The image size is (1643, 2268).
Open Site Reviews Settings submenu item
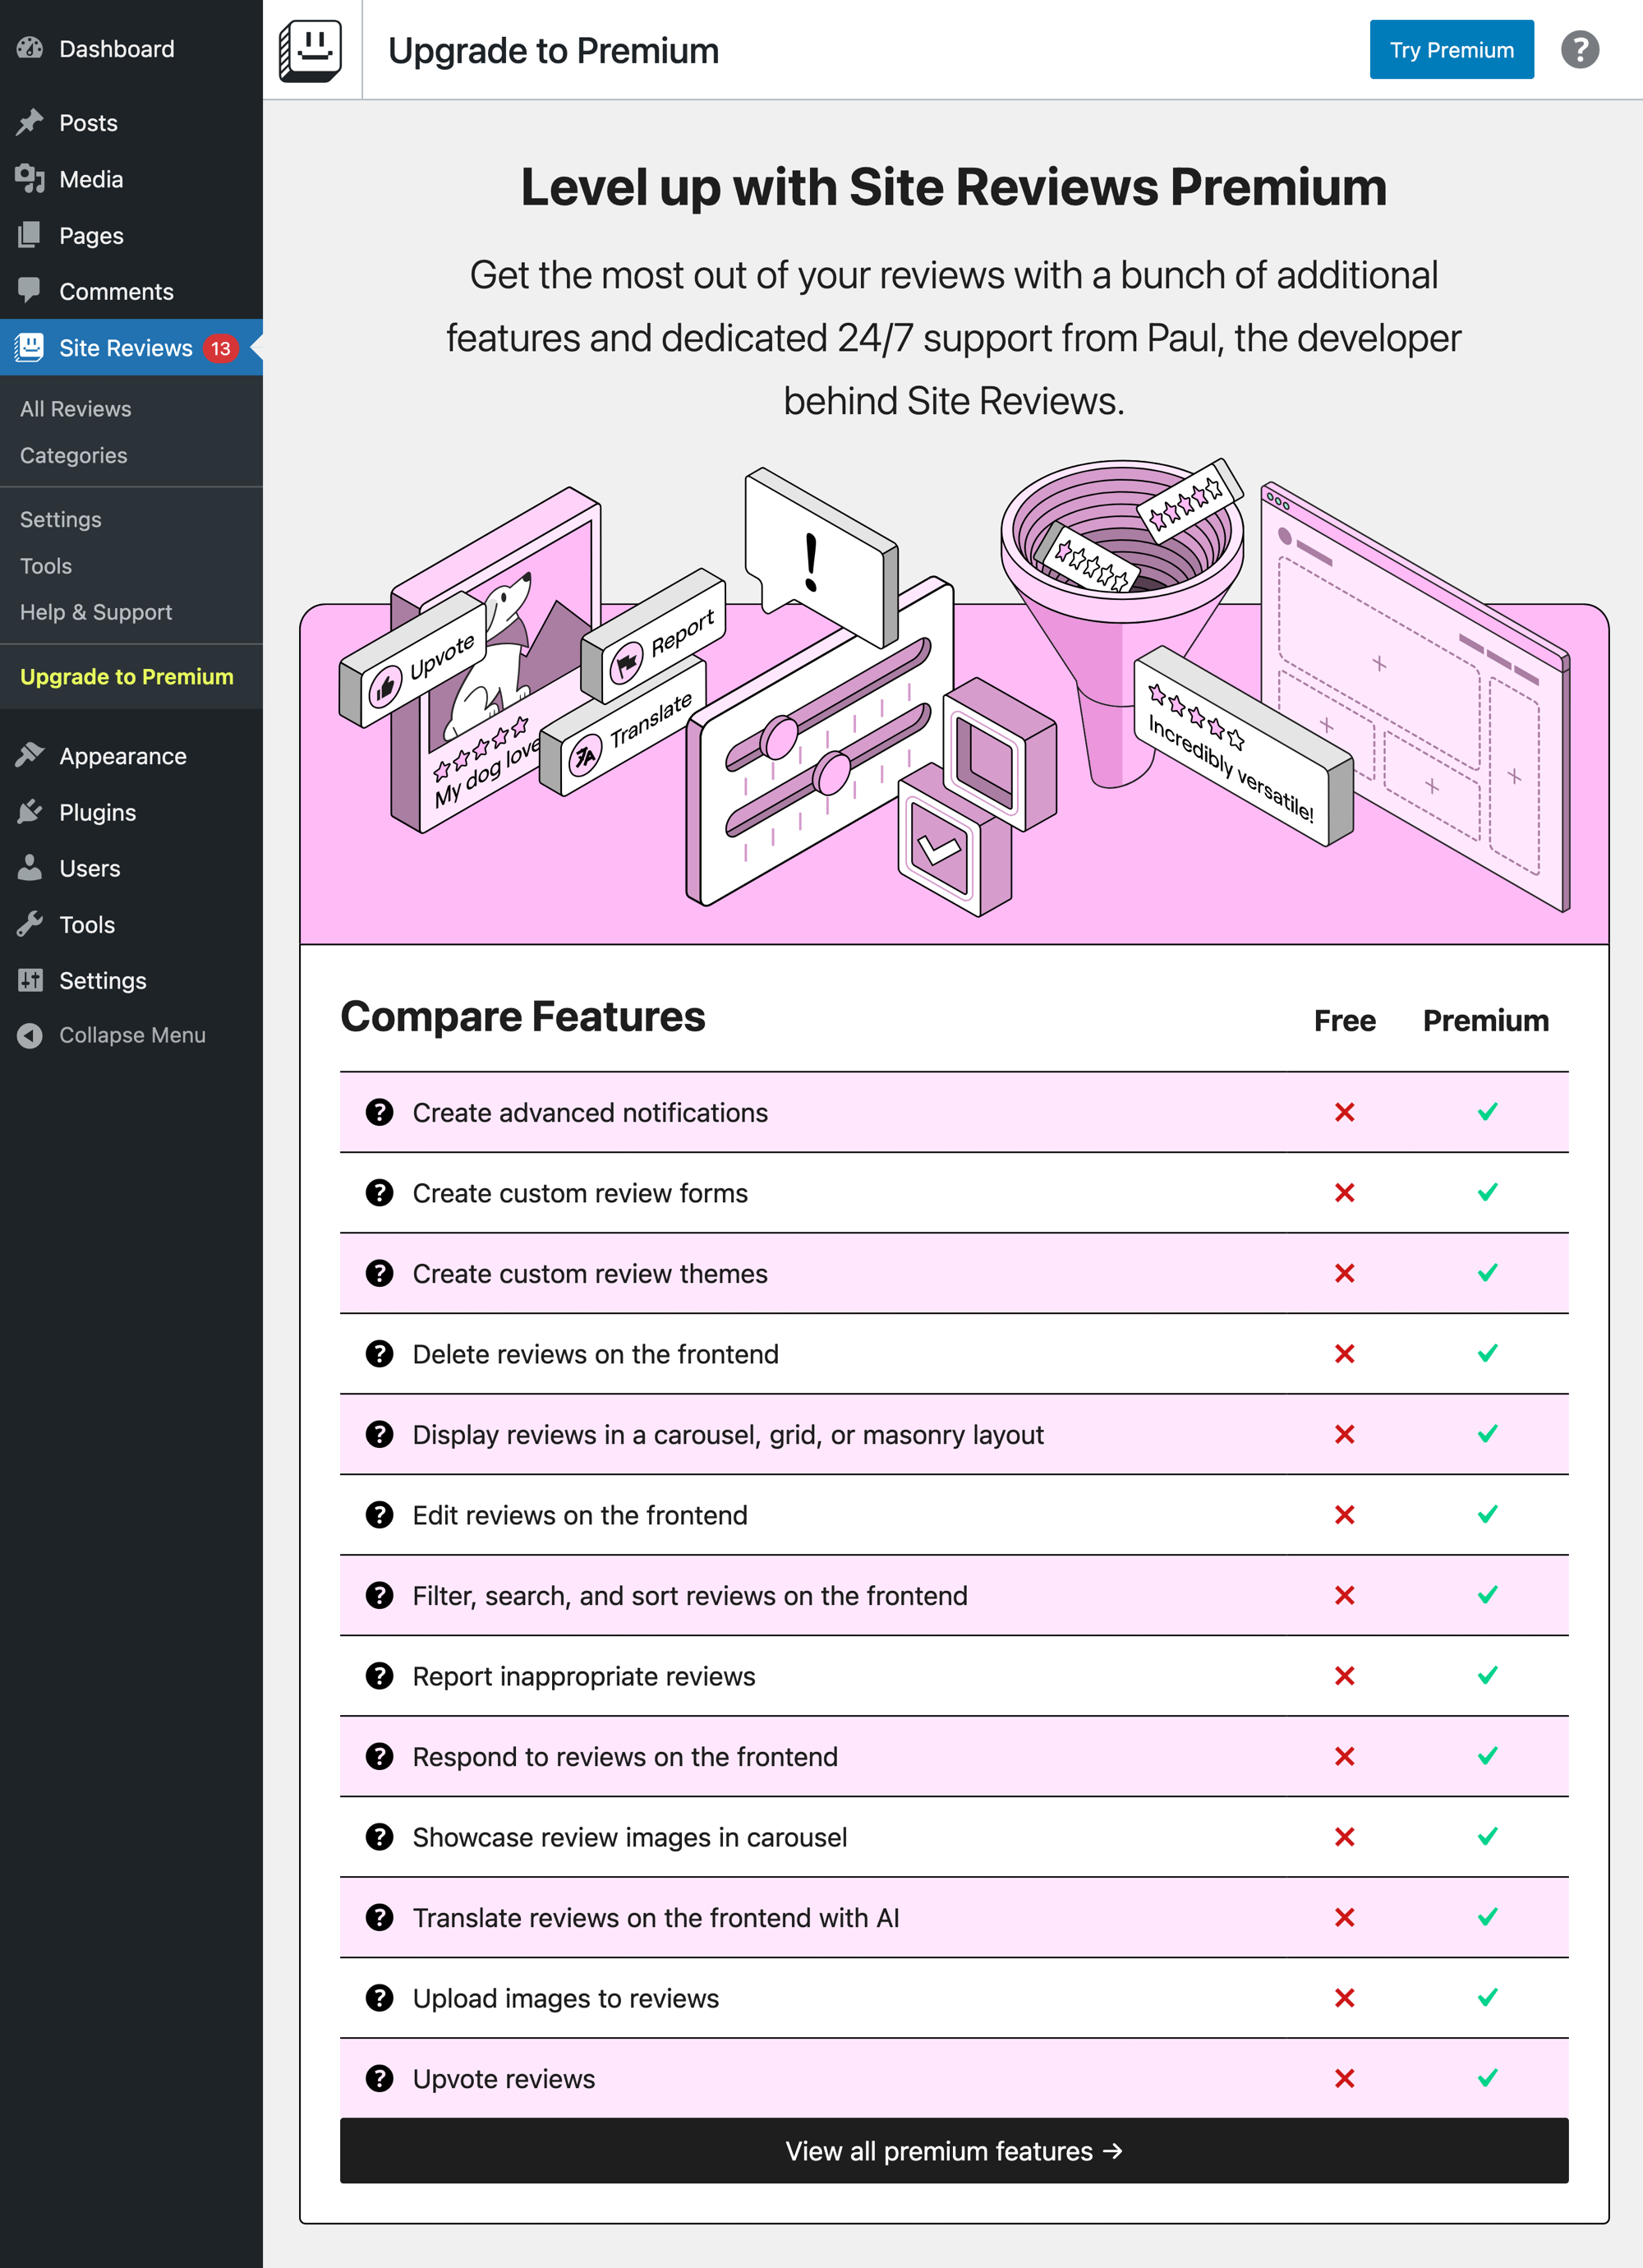(x=60, y=519)
